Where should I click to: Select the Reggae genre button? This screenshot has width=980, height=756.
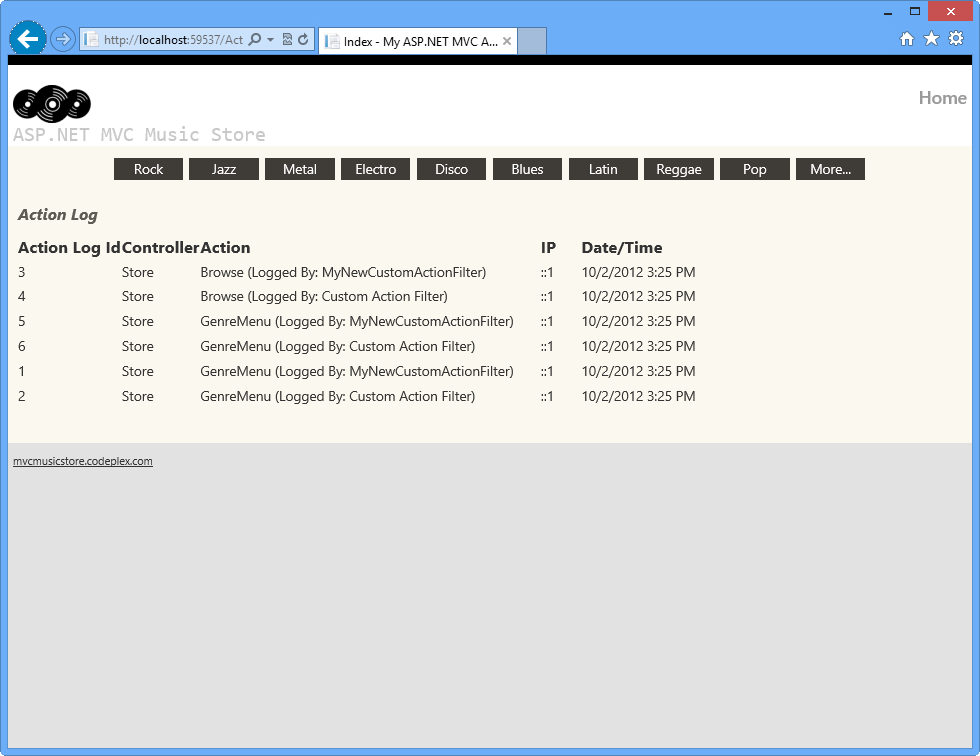[x=679, y=169]
